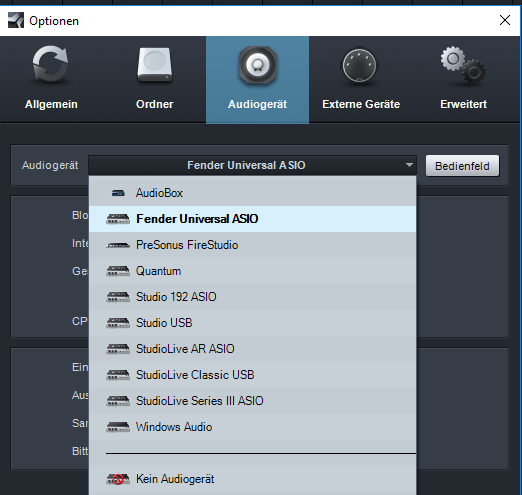
Task: Click the AudioBox device icon
Action: (x=118, y=193)
